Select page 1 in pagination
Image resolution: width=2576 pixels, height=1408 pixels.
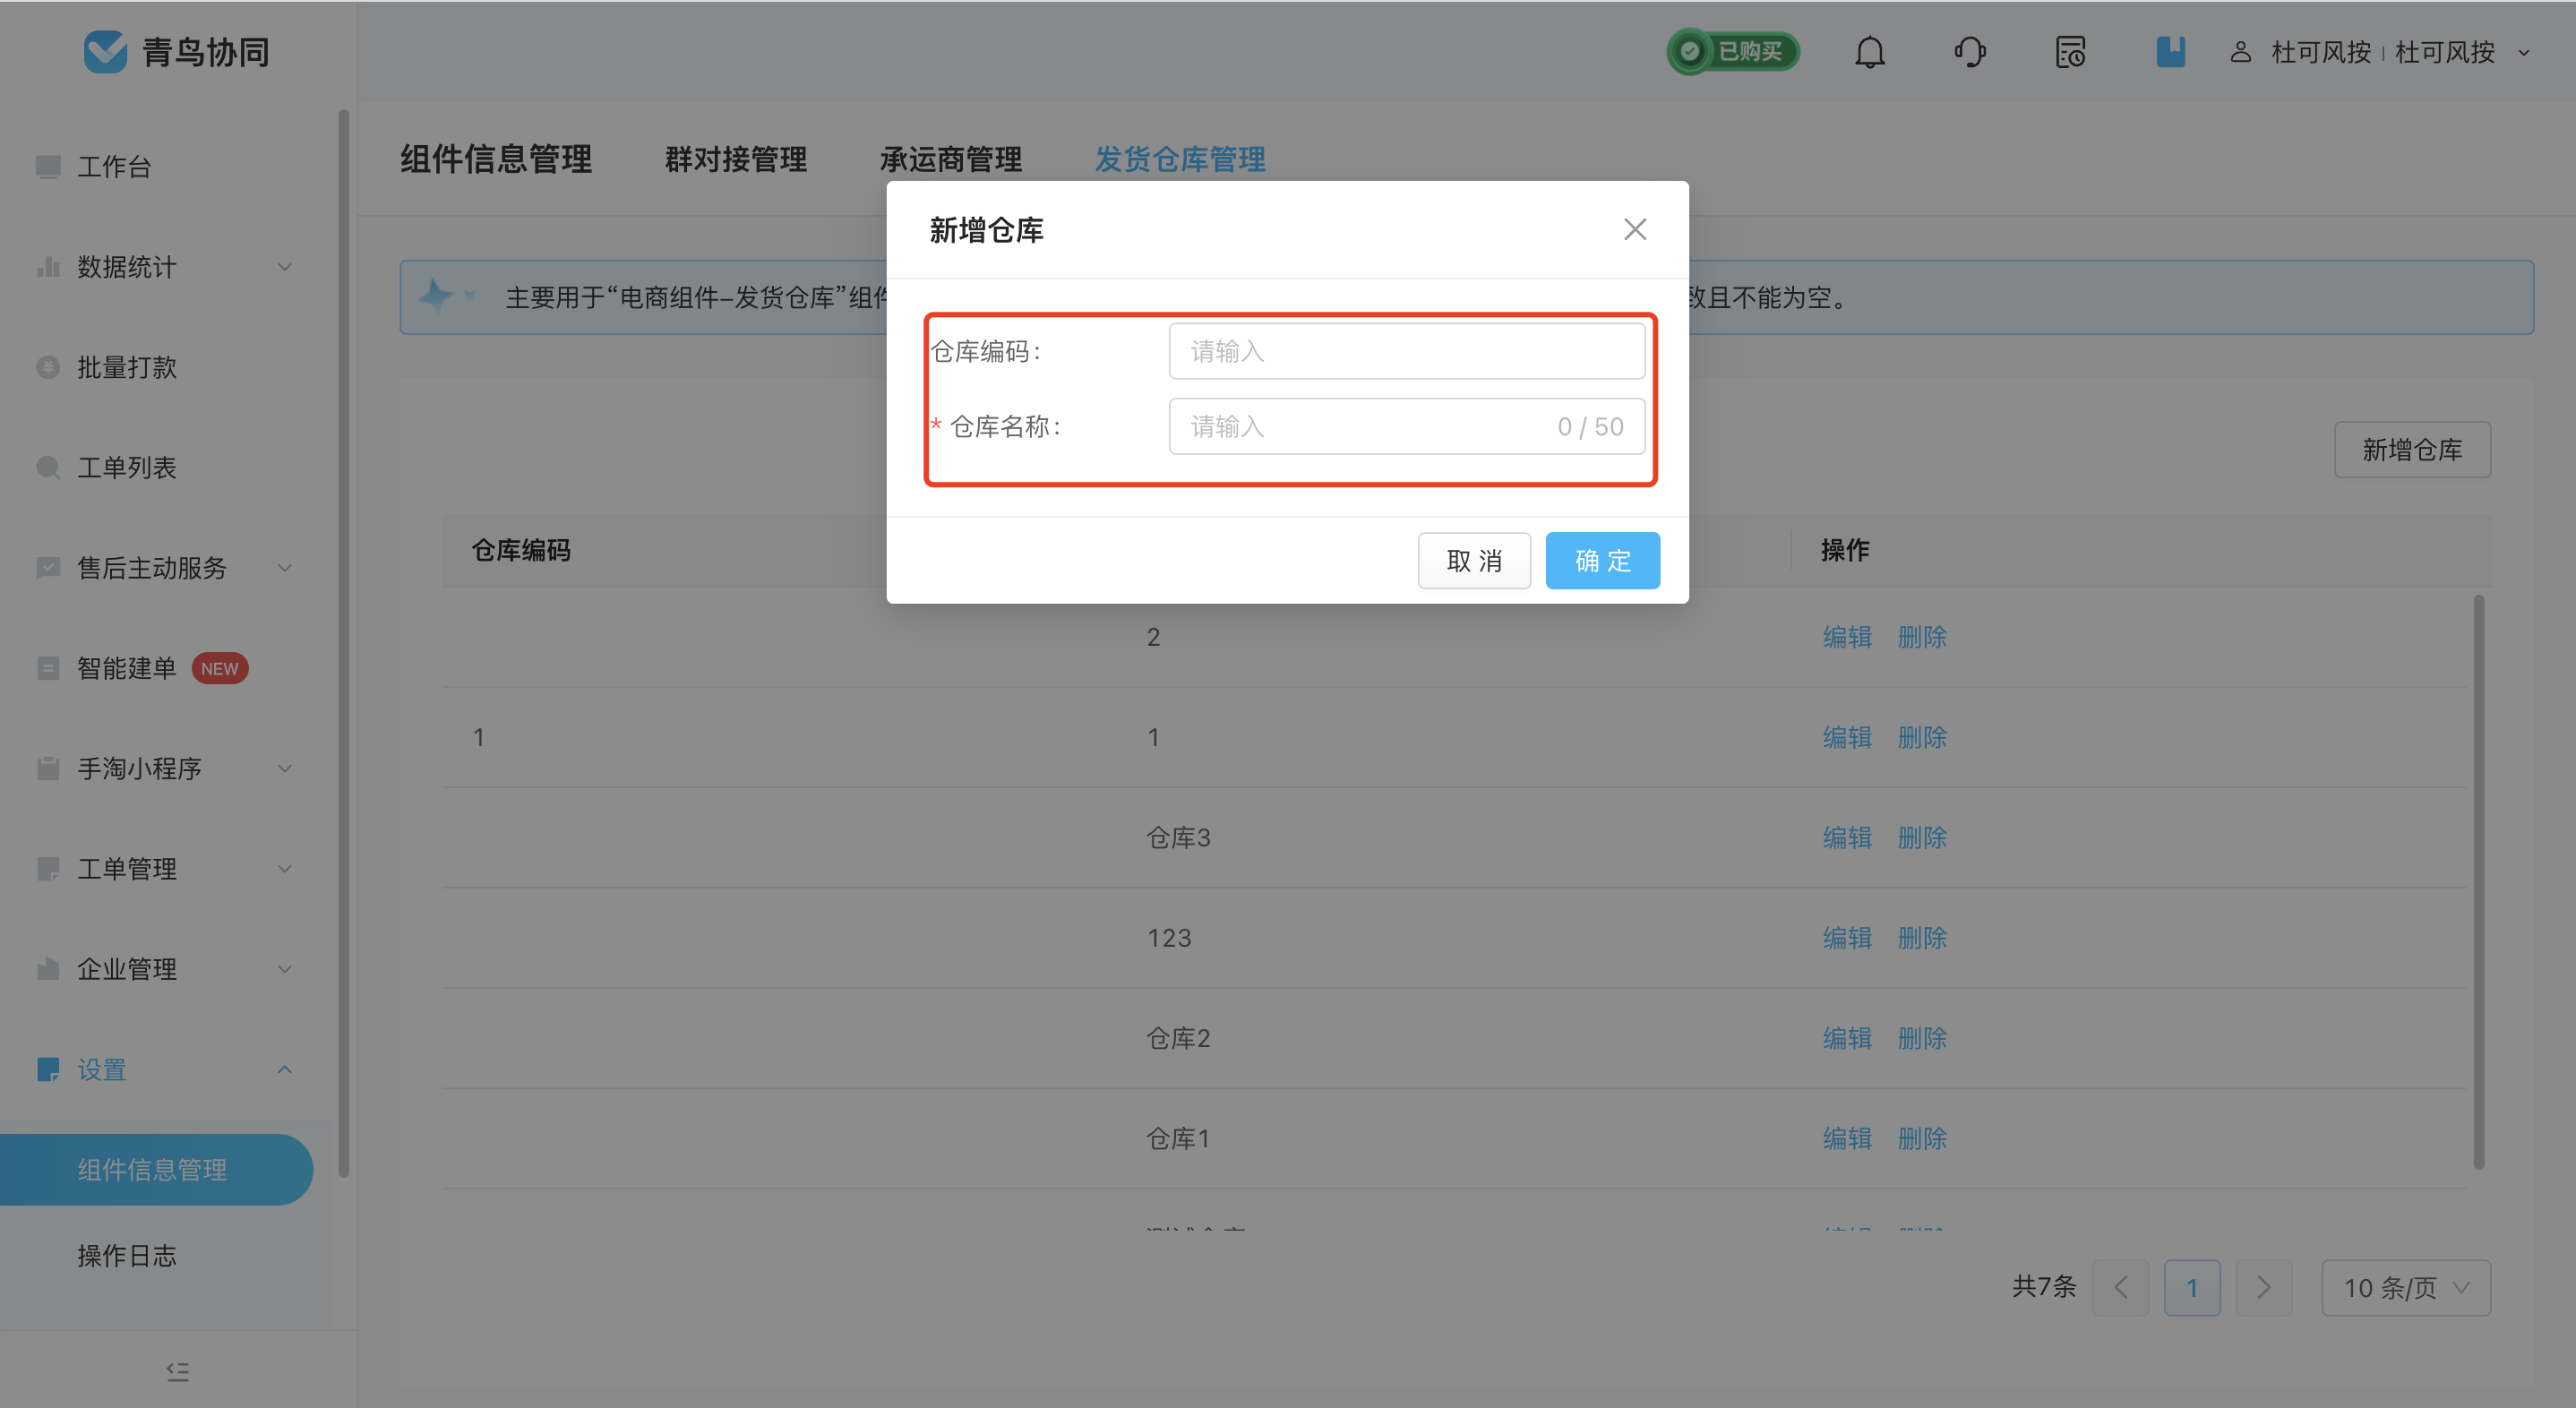point(2192,1287)
